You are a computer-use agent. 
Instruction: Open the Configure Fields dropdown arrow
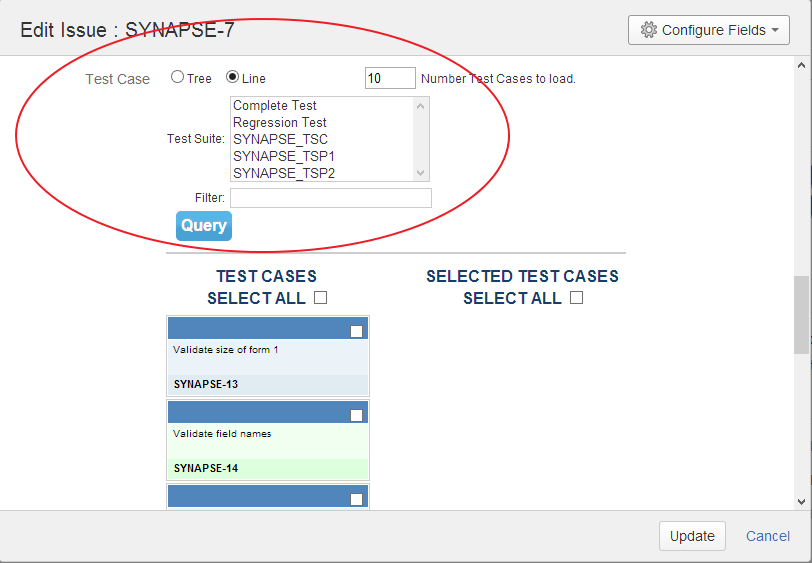775,31
